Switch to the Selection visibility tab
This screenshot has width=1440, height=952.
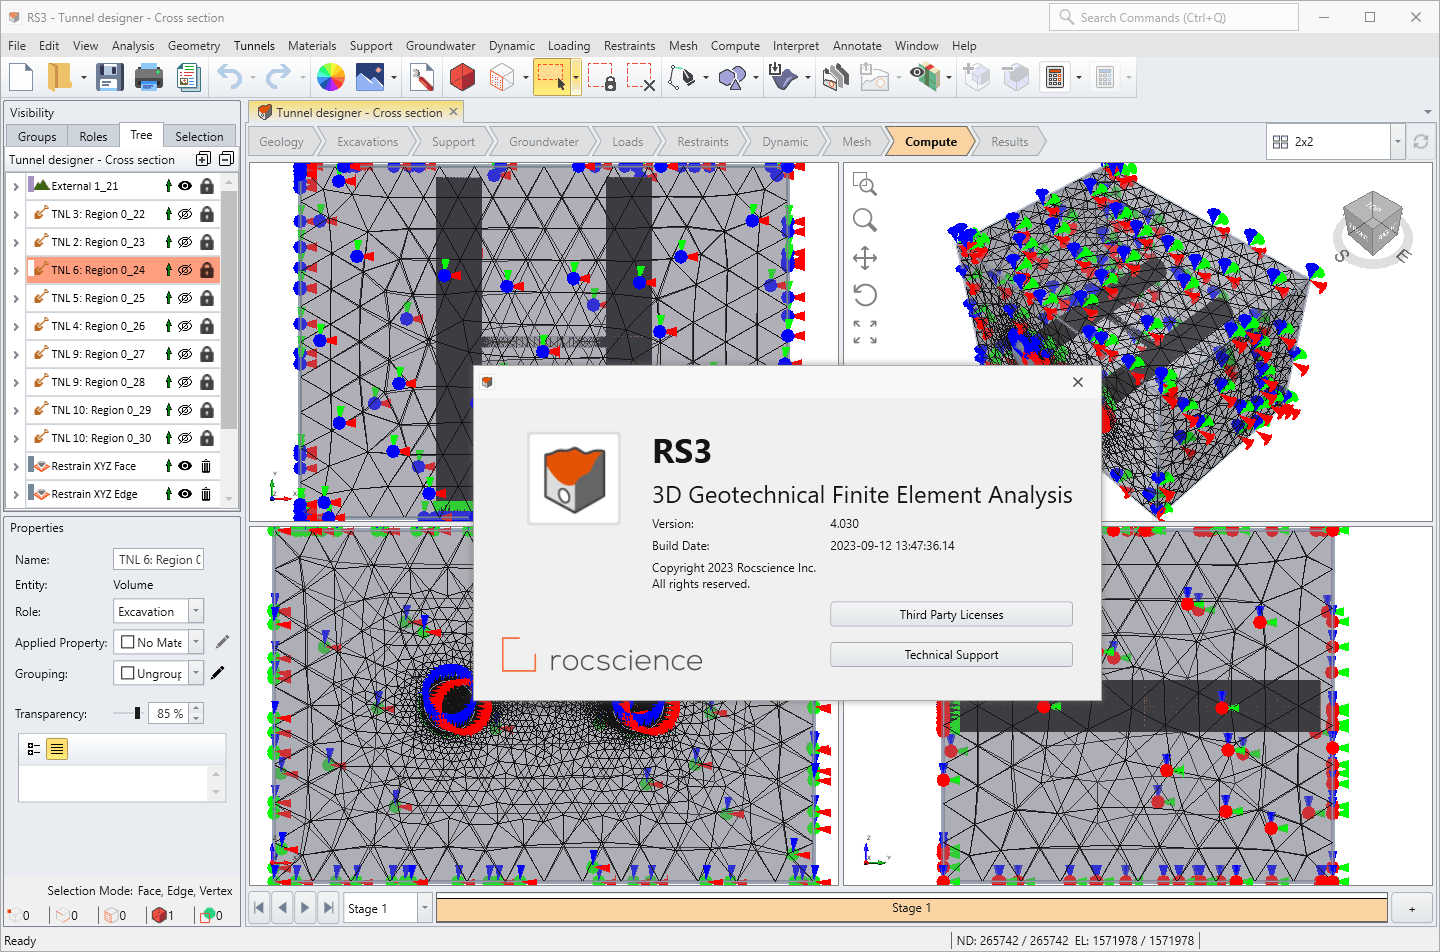click(199, 136)
